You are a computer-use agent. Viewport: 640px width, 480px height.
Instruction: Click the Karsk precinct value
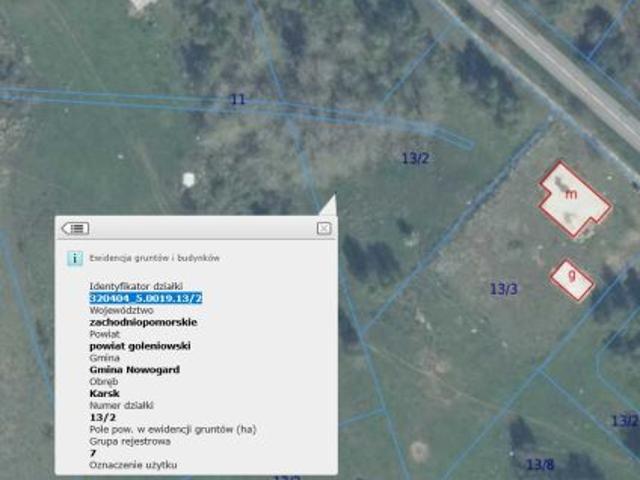[104, 393]
